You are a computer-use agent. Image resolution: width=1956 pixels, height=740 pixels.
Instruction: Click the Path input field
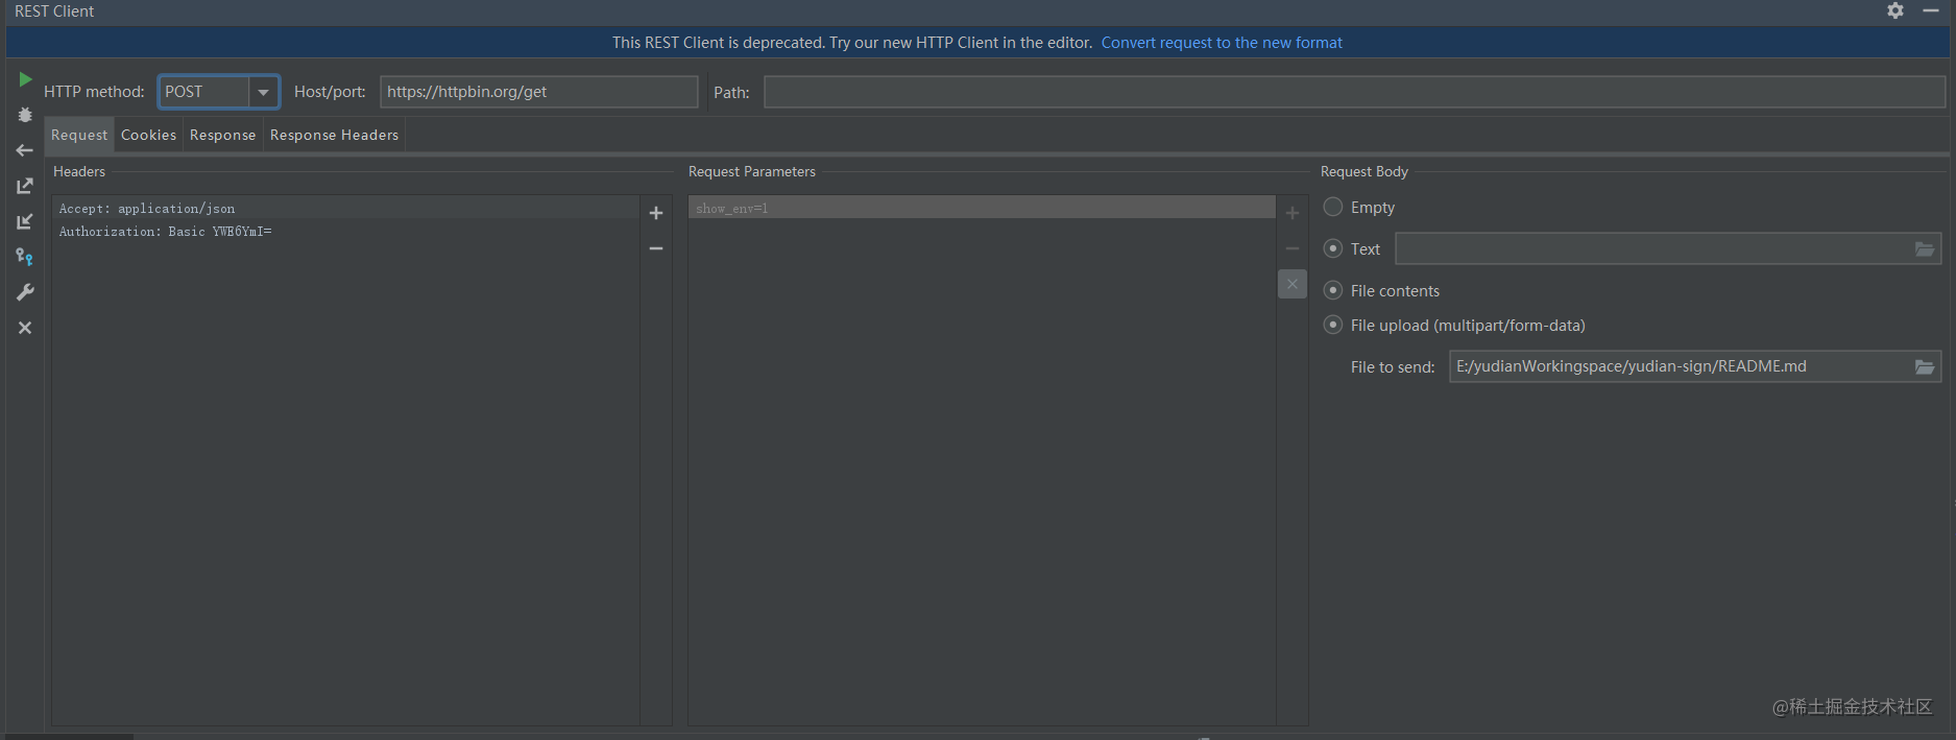coord(1354,92)
